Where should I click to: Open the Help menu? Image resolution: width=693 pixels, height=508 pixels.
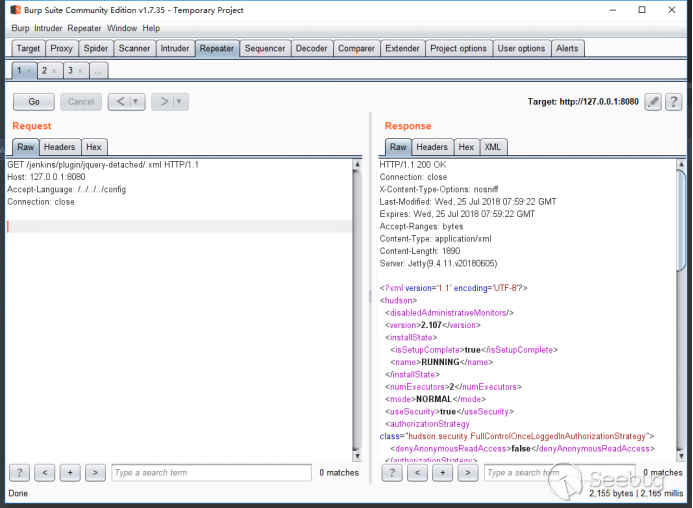click(151, 28)
